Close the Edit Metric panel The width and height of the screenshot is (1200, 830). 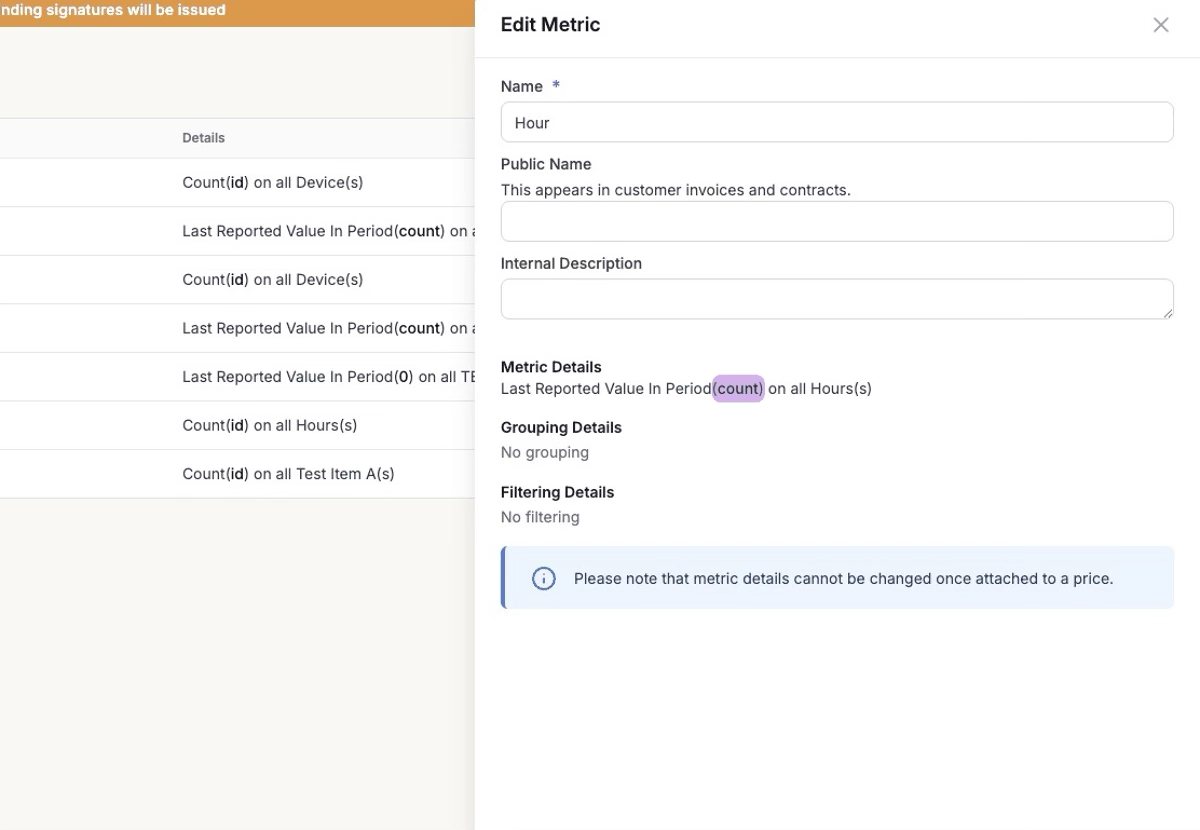click(x=1160, y=25)
